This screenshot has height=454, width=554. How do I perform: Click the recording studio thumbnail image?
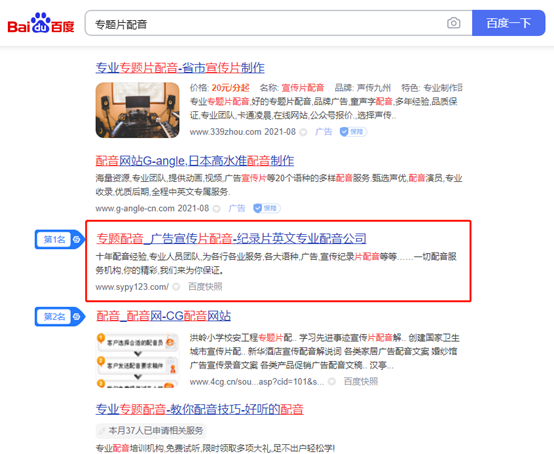(x=137, y=110)
